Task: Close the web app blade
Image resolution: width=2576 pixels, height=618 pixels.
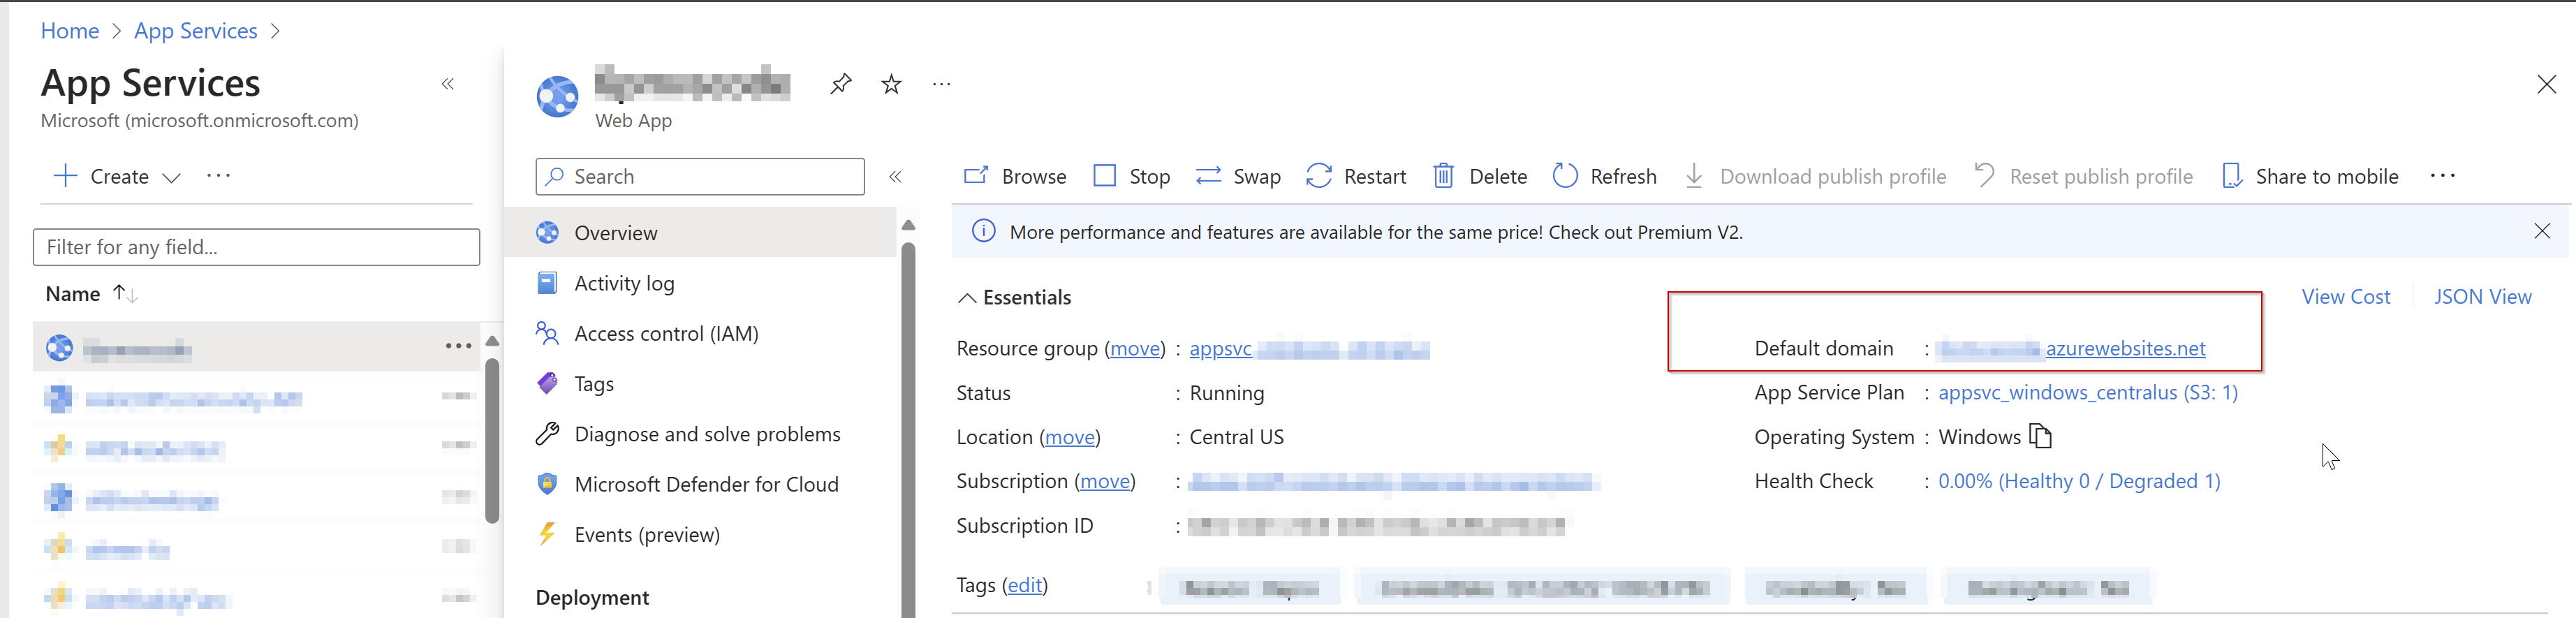Action: 2546,84
